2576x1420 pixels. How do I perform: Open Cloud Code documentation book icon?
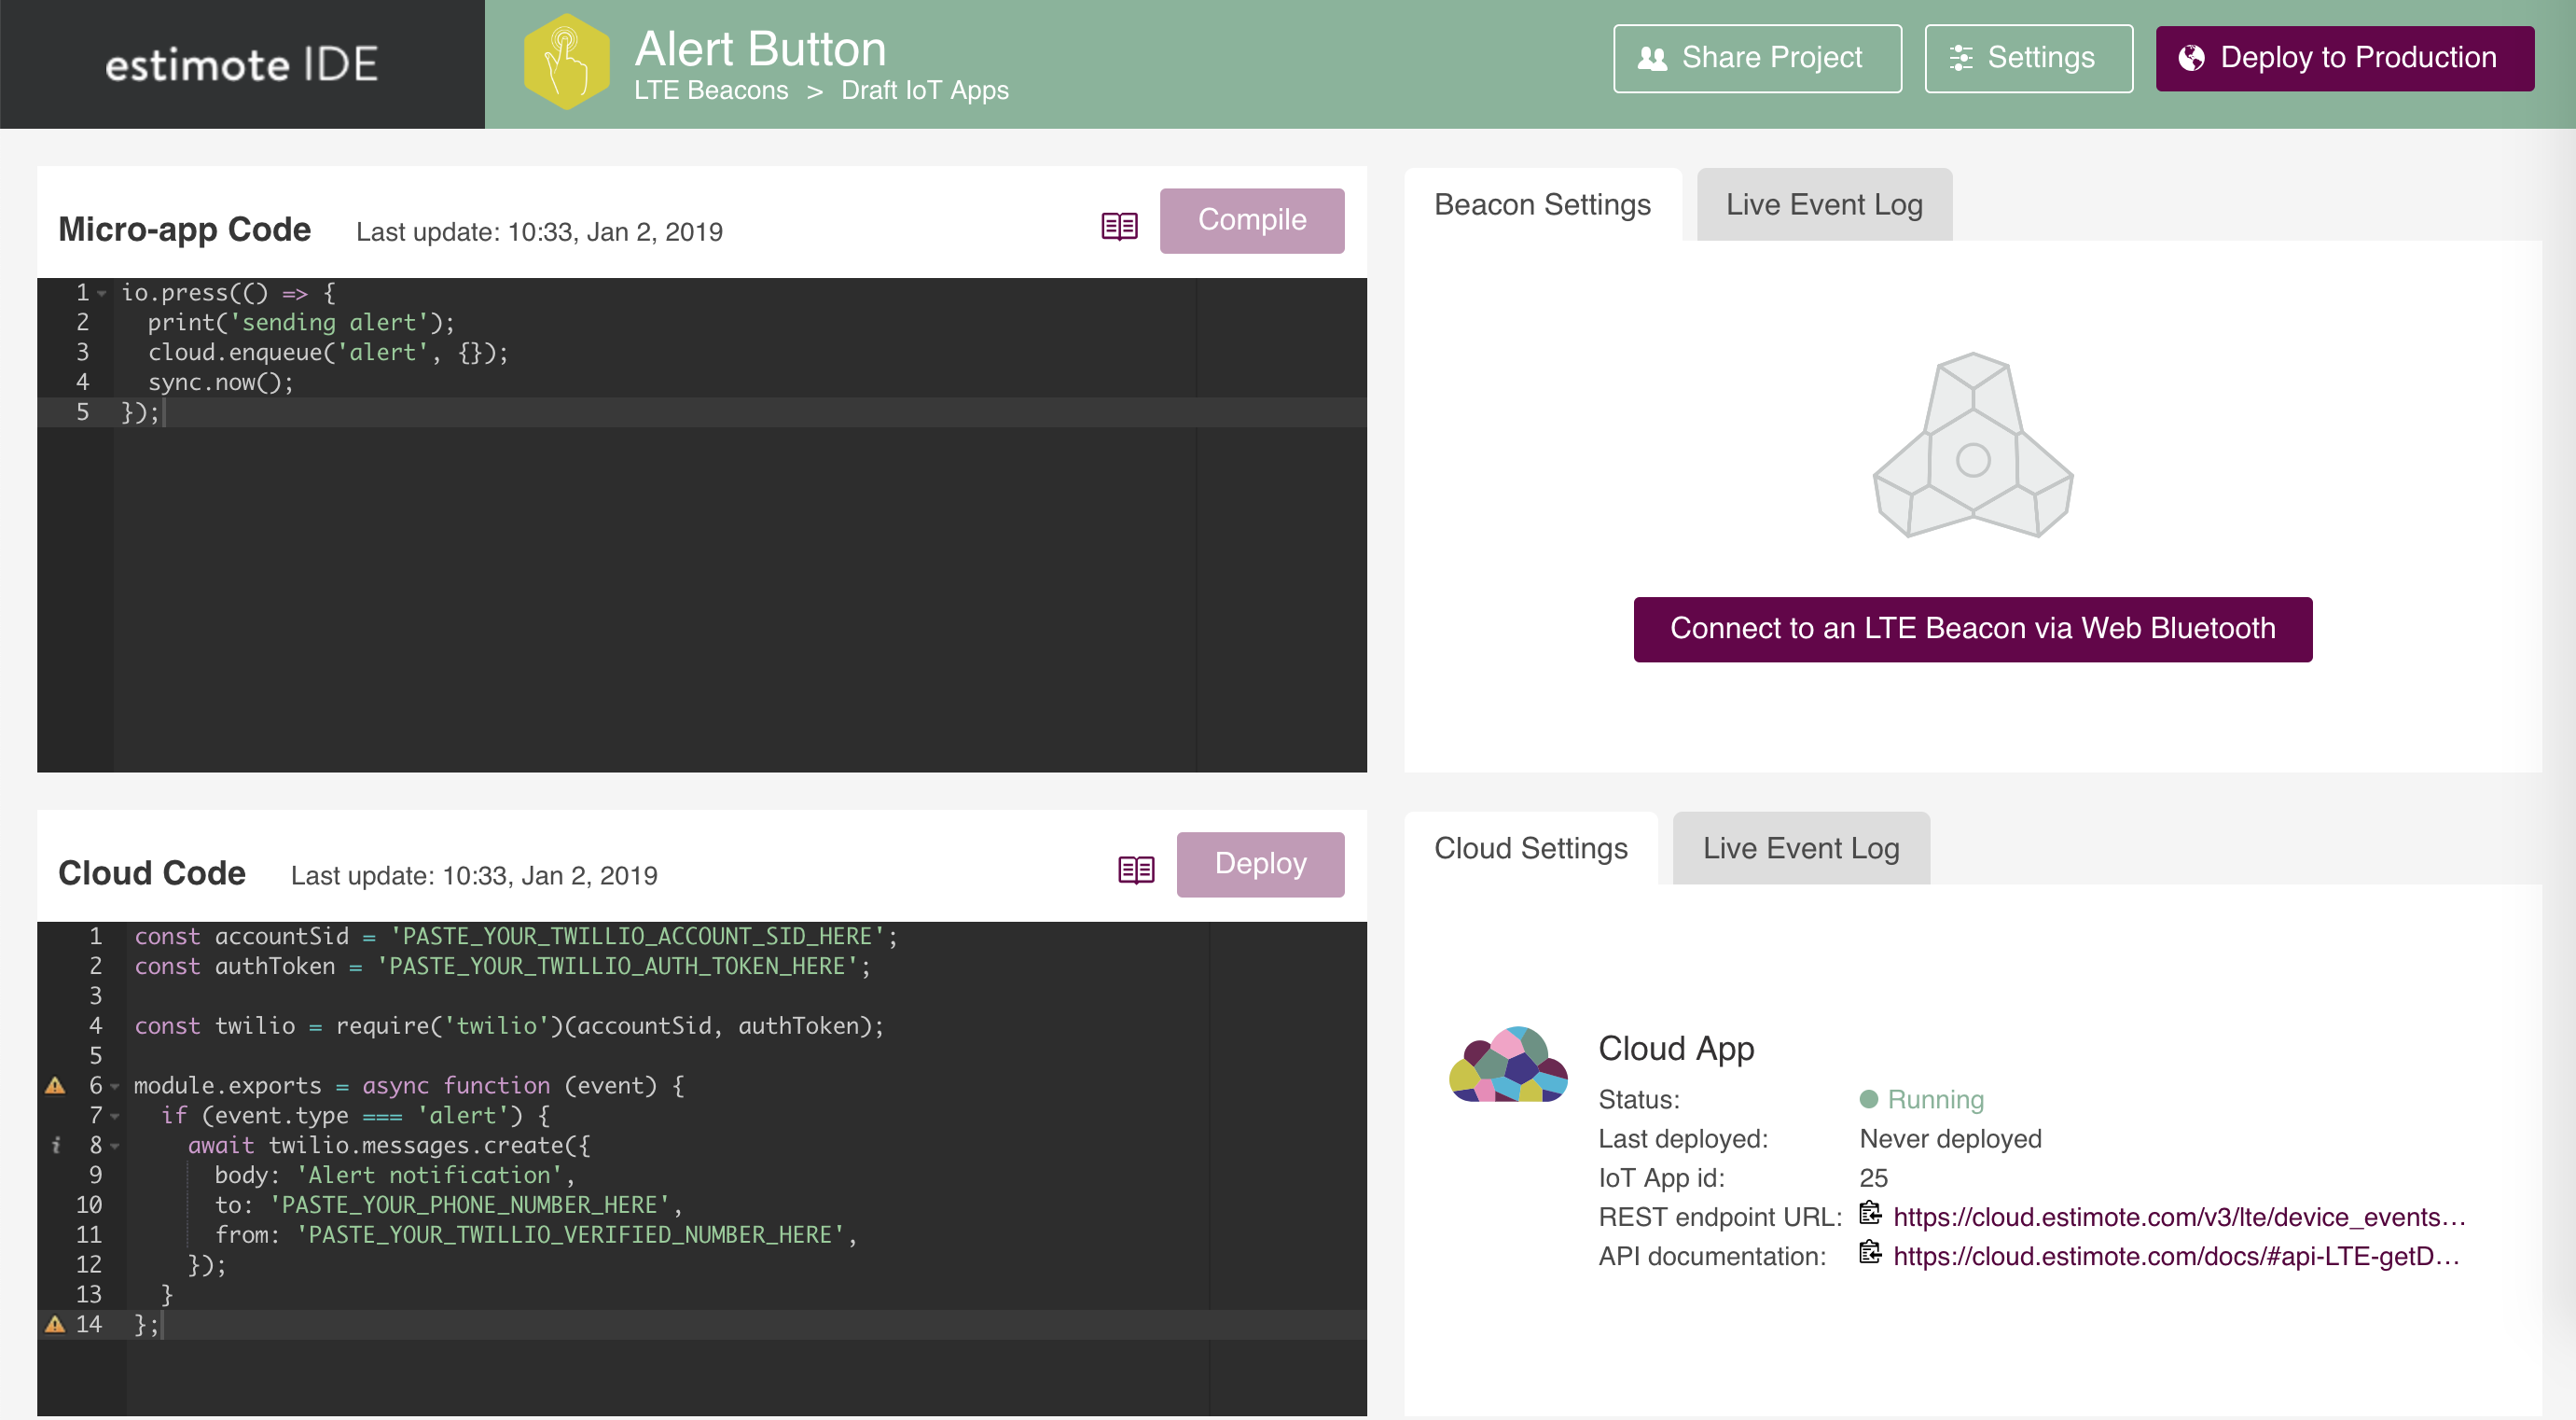tap(1136, 870)
